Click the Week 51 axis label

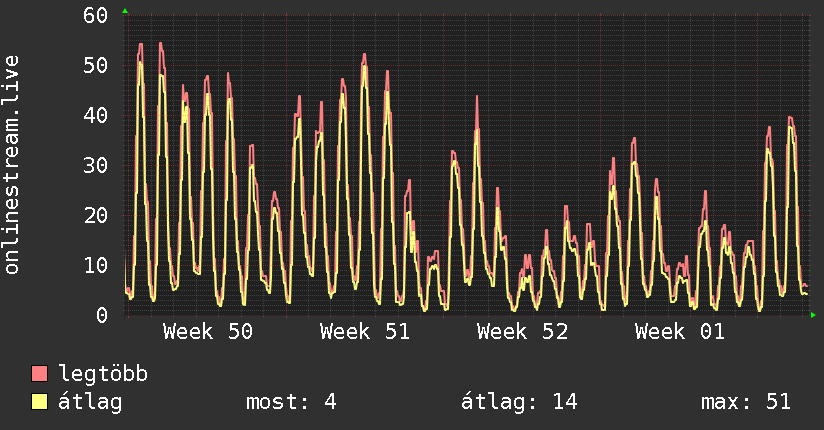tap(365, 332)
